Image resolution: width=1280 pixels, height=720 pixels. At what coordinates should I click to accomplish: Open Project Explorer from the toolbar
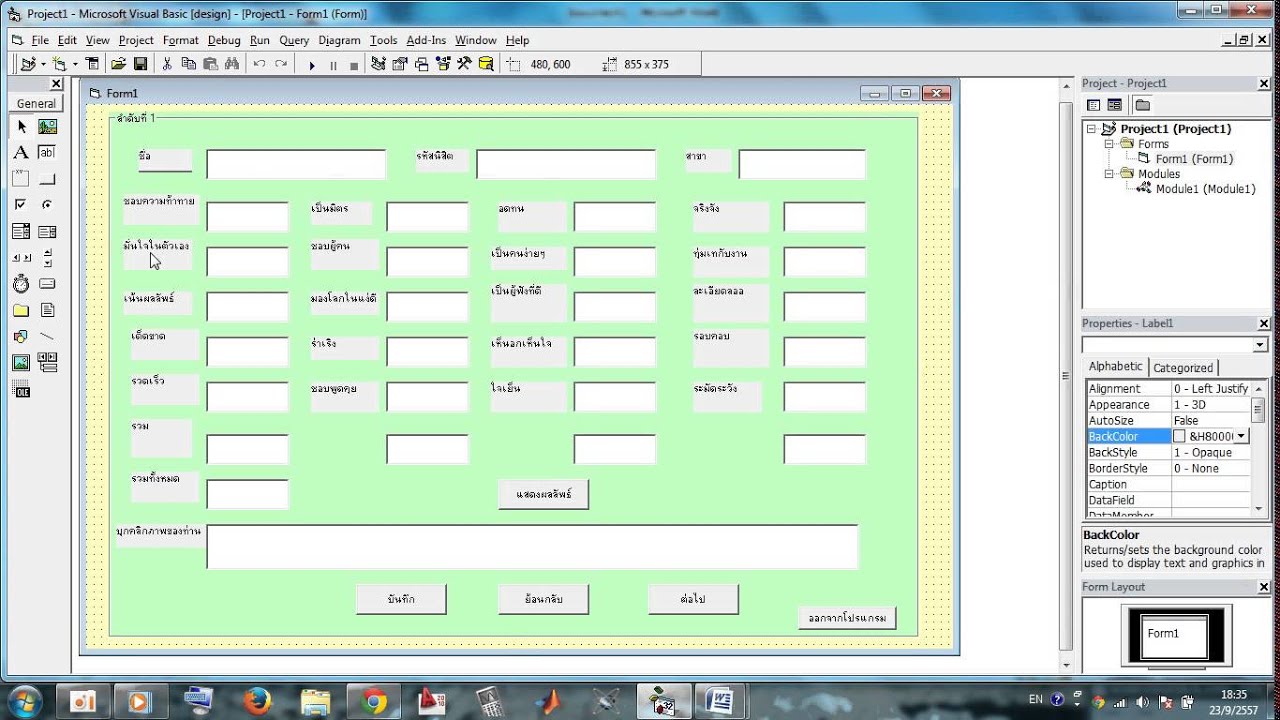(378, 64)
